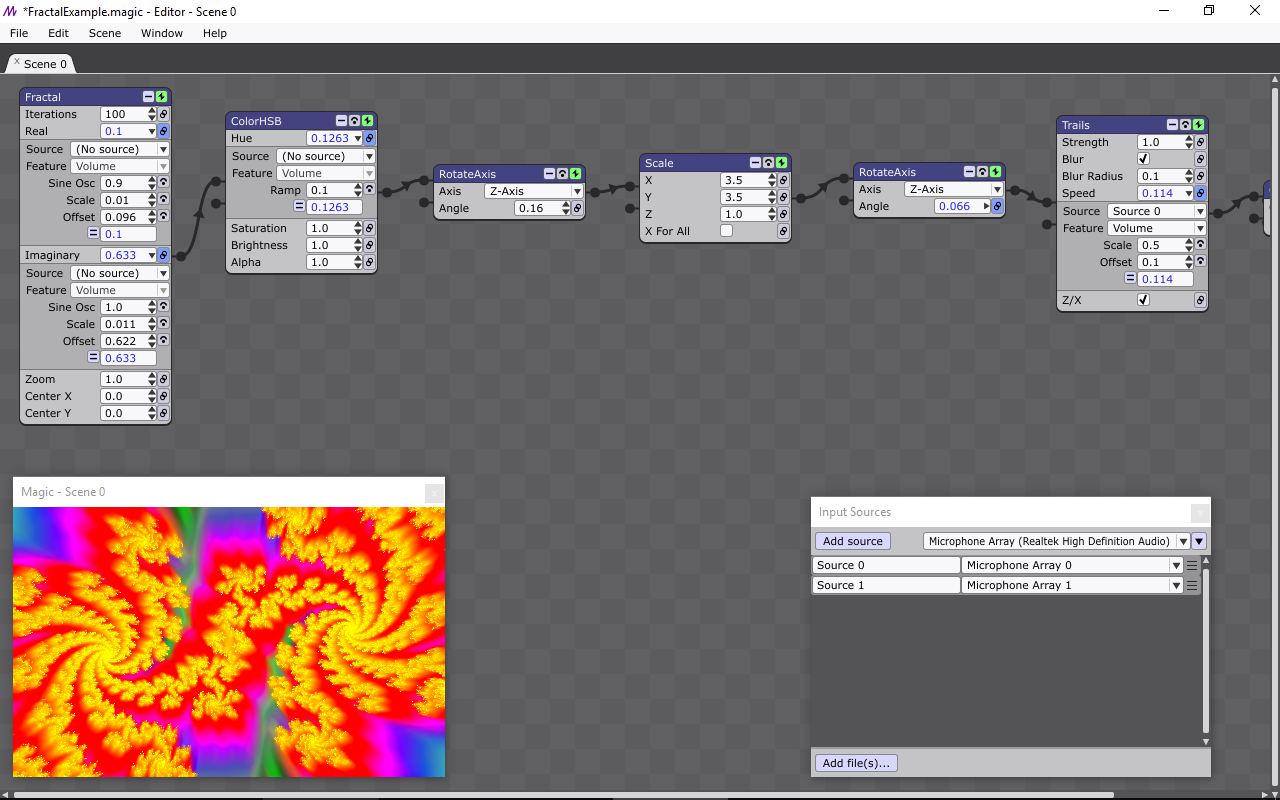Open the Axis dropdown in first RotateAxis (0.16)
Screen dimensions: 1280x800
point(534,191)
